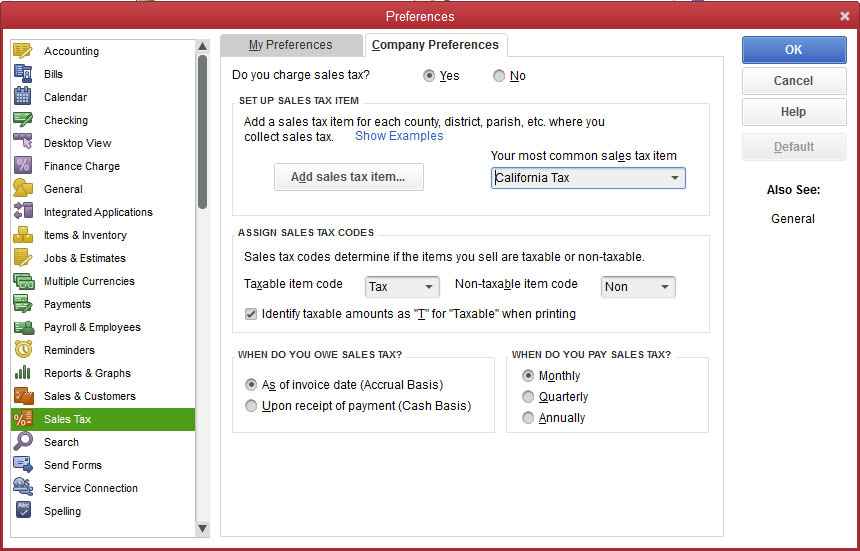Click the Items & Inventory boxes icon

tap(23, 235)
